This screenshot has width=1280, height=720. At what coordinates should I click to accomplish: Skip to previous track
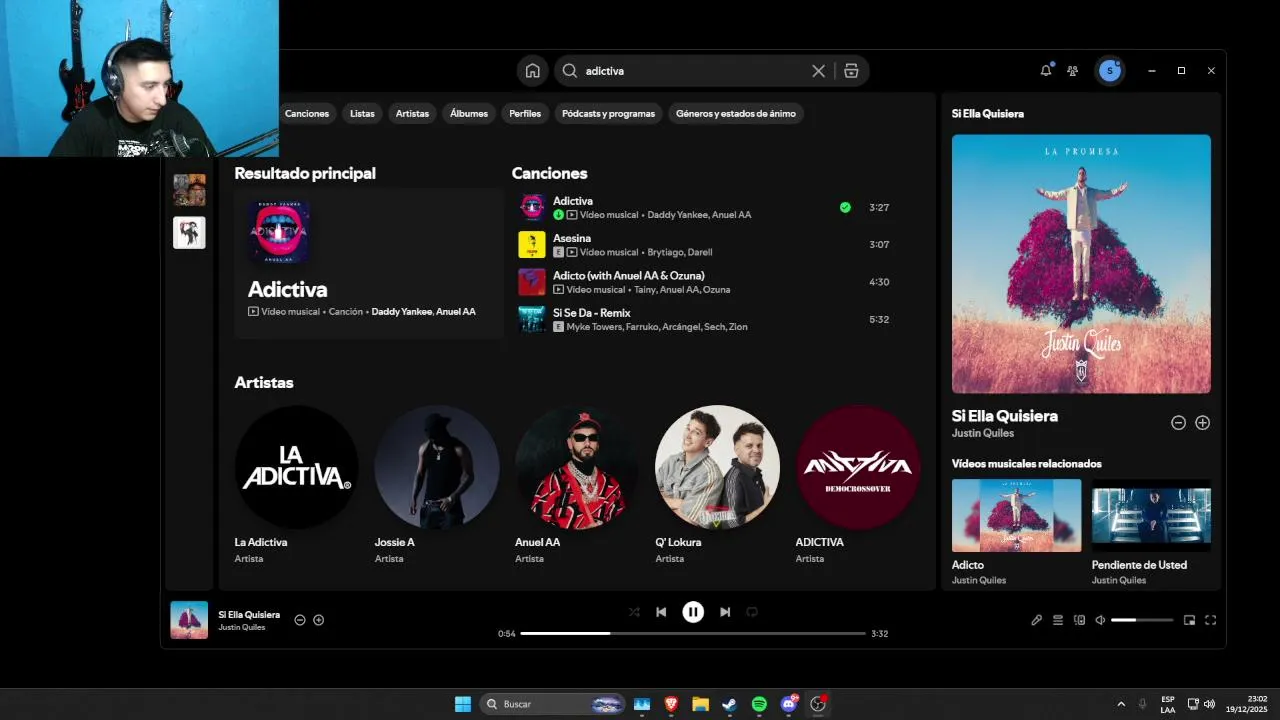click(661, 612)
